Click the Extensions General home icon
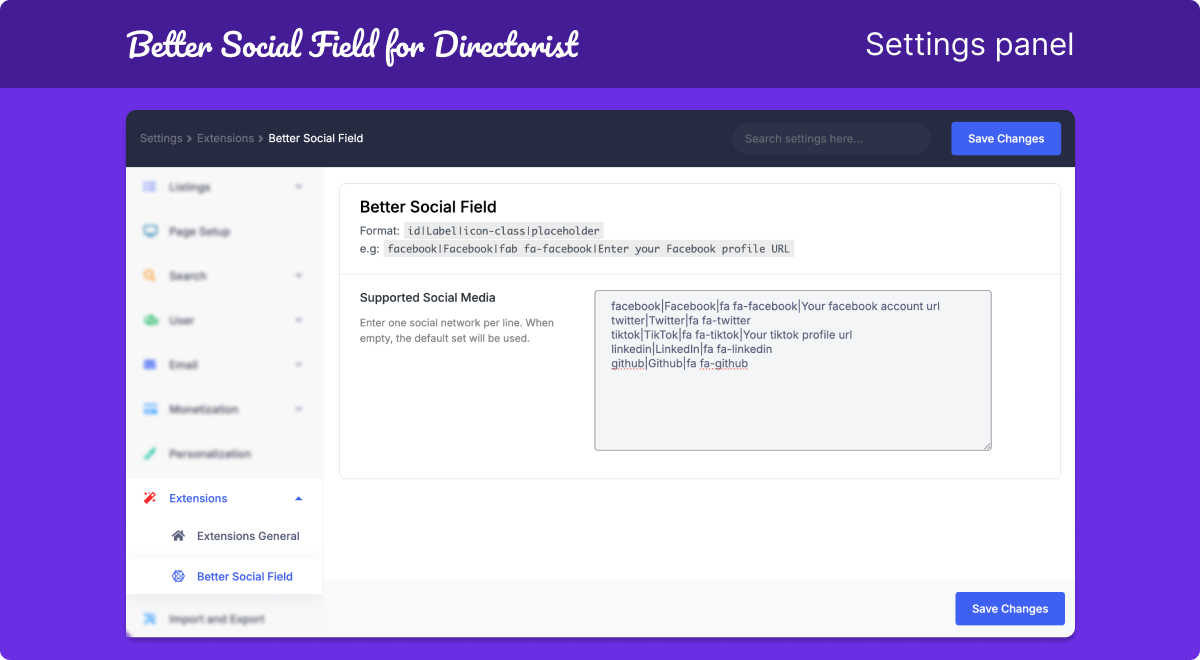This screenshot has height=660, width=1200. [x=178, y=536]
